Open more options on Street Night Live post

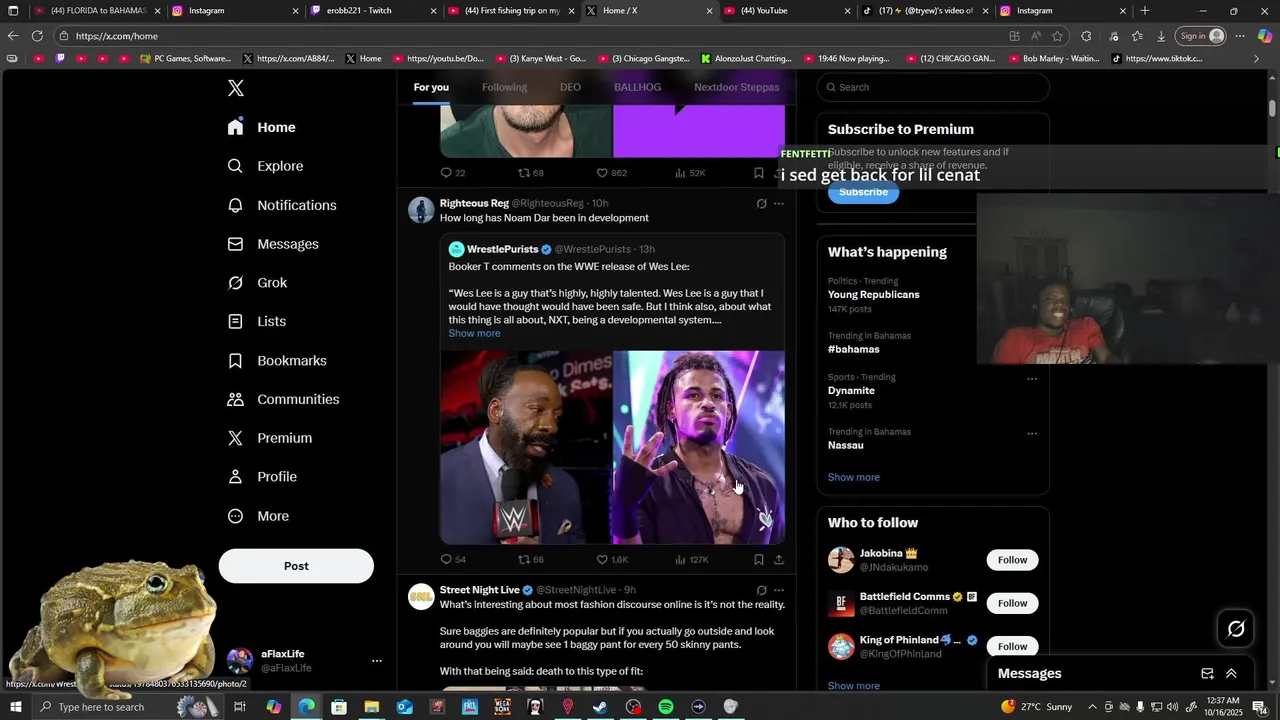coord(779,591)
